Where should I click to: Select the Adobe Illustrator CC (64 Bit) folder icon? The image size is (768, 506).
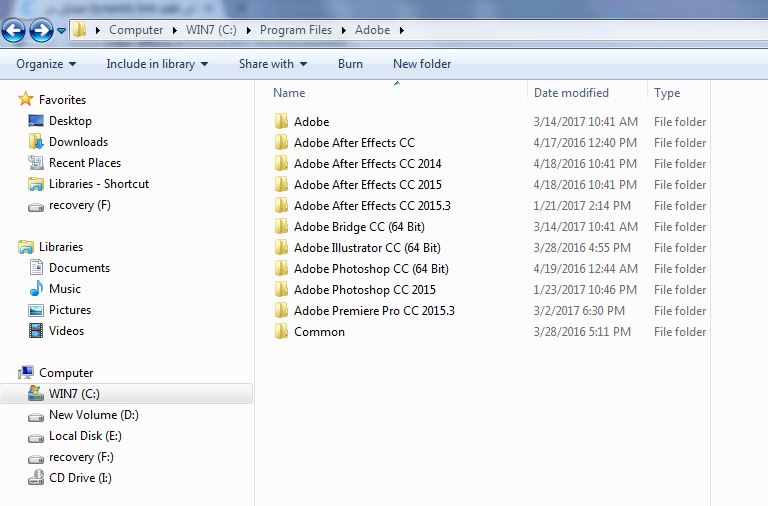click(281, 247)
